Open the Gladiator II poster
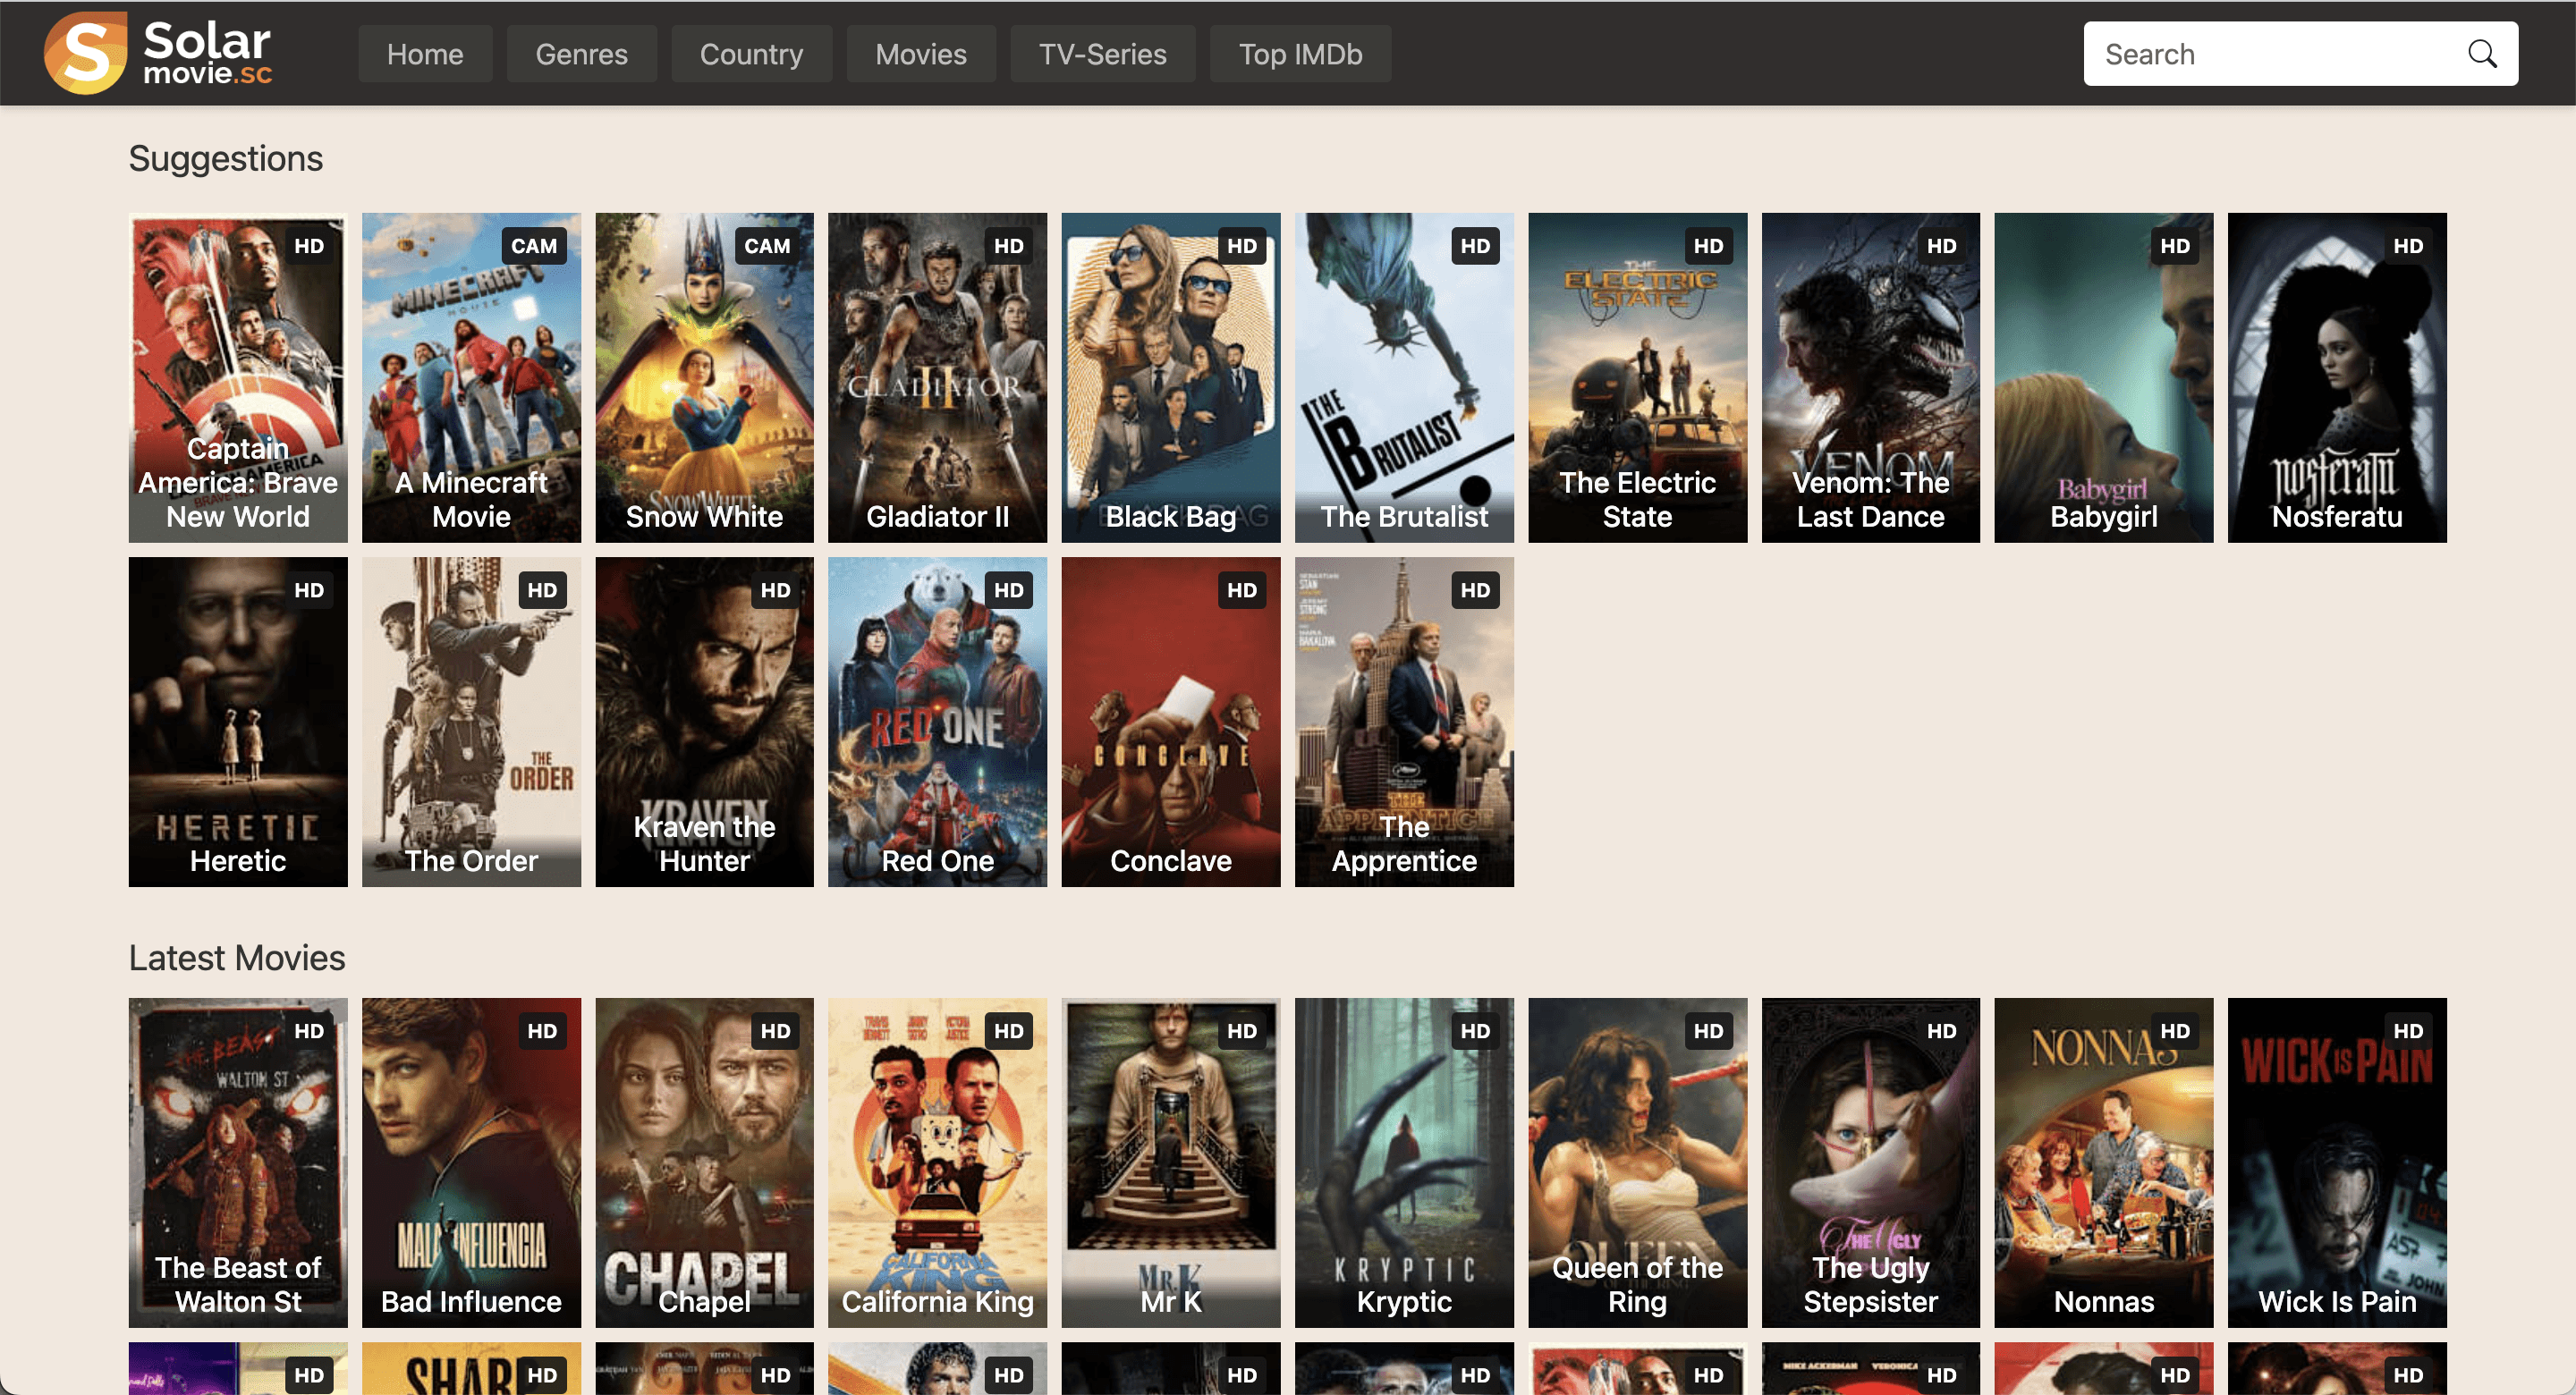Image resolution: width=2576 pixels, height=1395 pixels. point(938,378)
